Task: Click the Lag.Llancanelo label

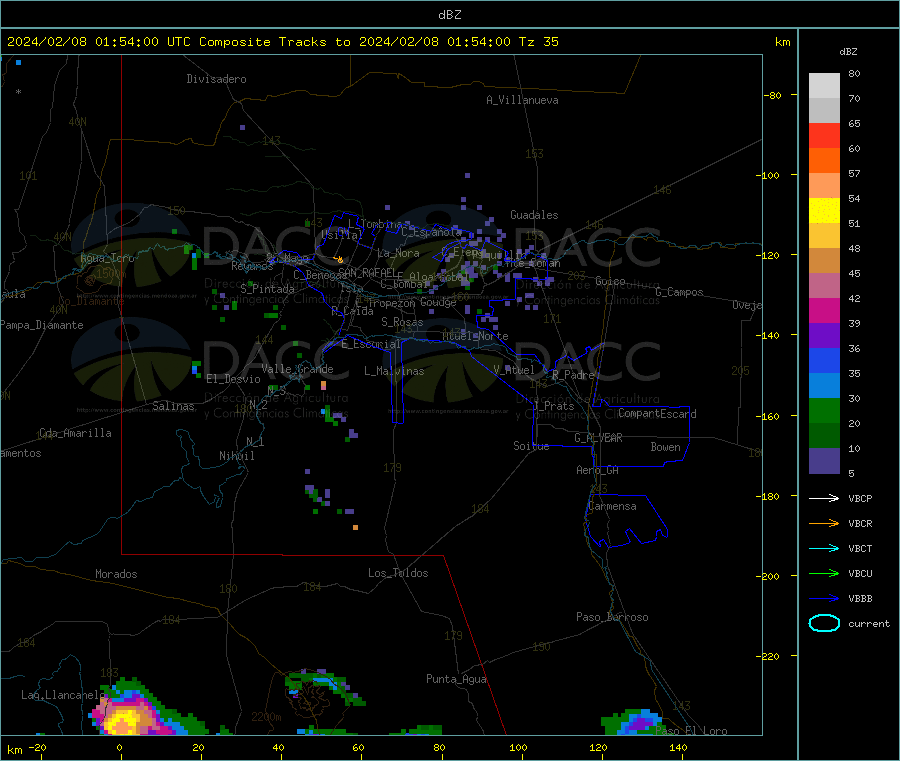Action: 63,695
